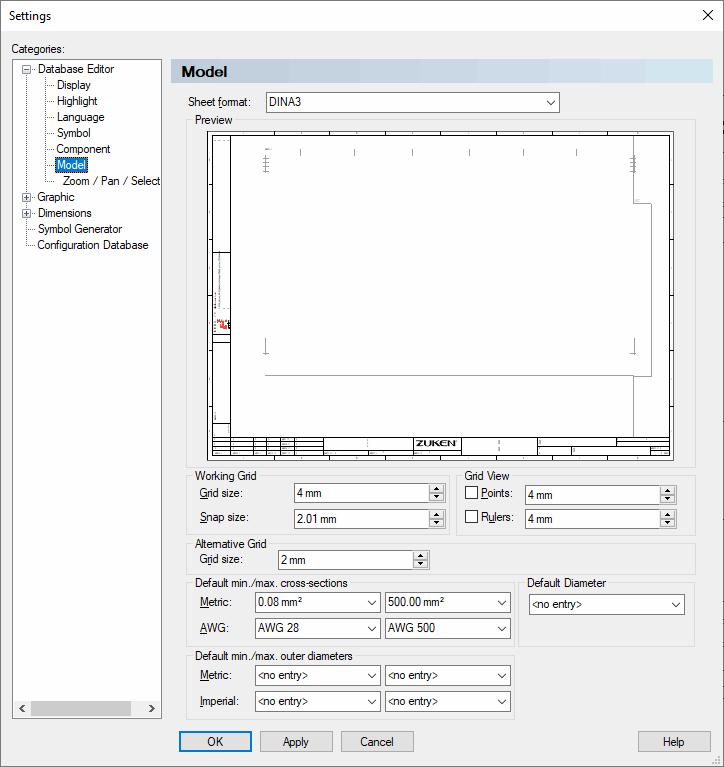Viewport: 724px width, 767px height.
Task: Open the Sheet format dropdown
Action: tap(412, 102)
